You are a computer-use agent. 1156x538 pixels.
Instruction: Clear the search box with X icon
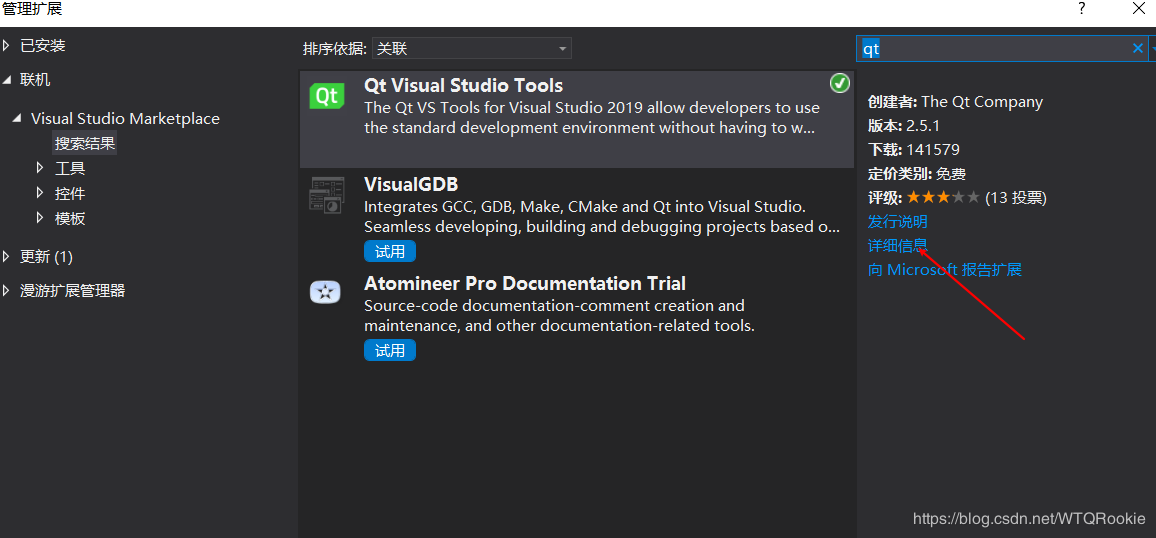coord(1137,48)
